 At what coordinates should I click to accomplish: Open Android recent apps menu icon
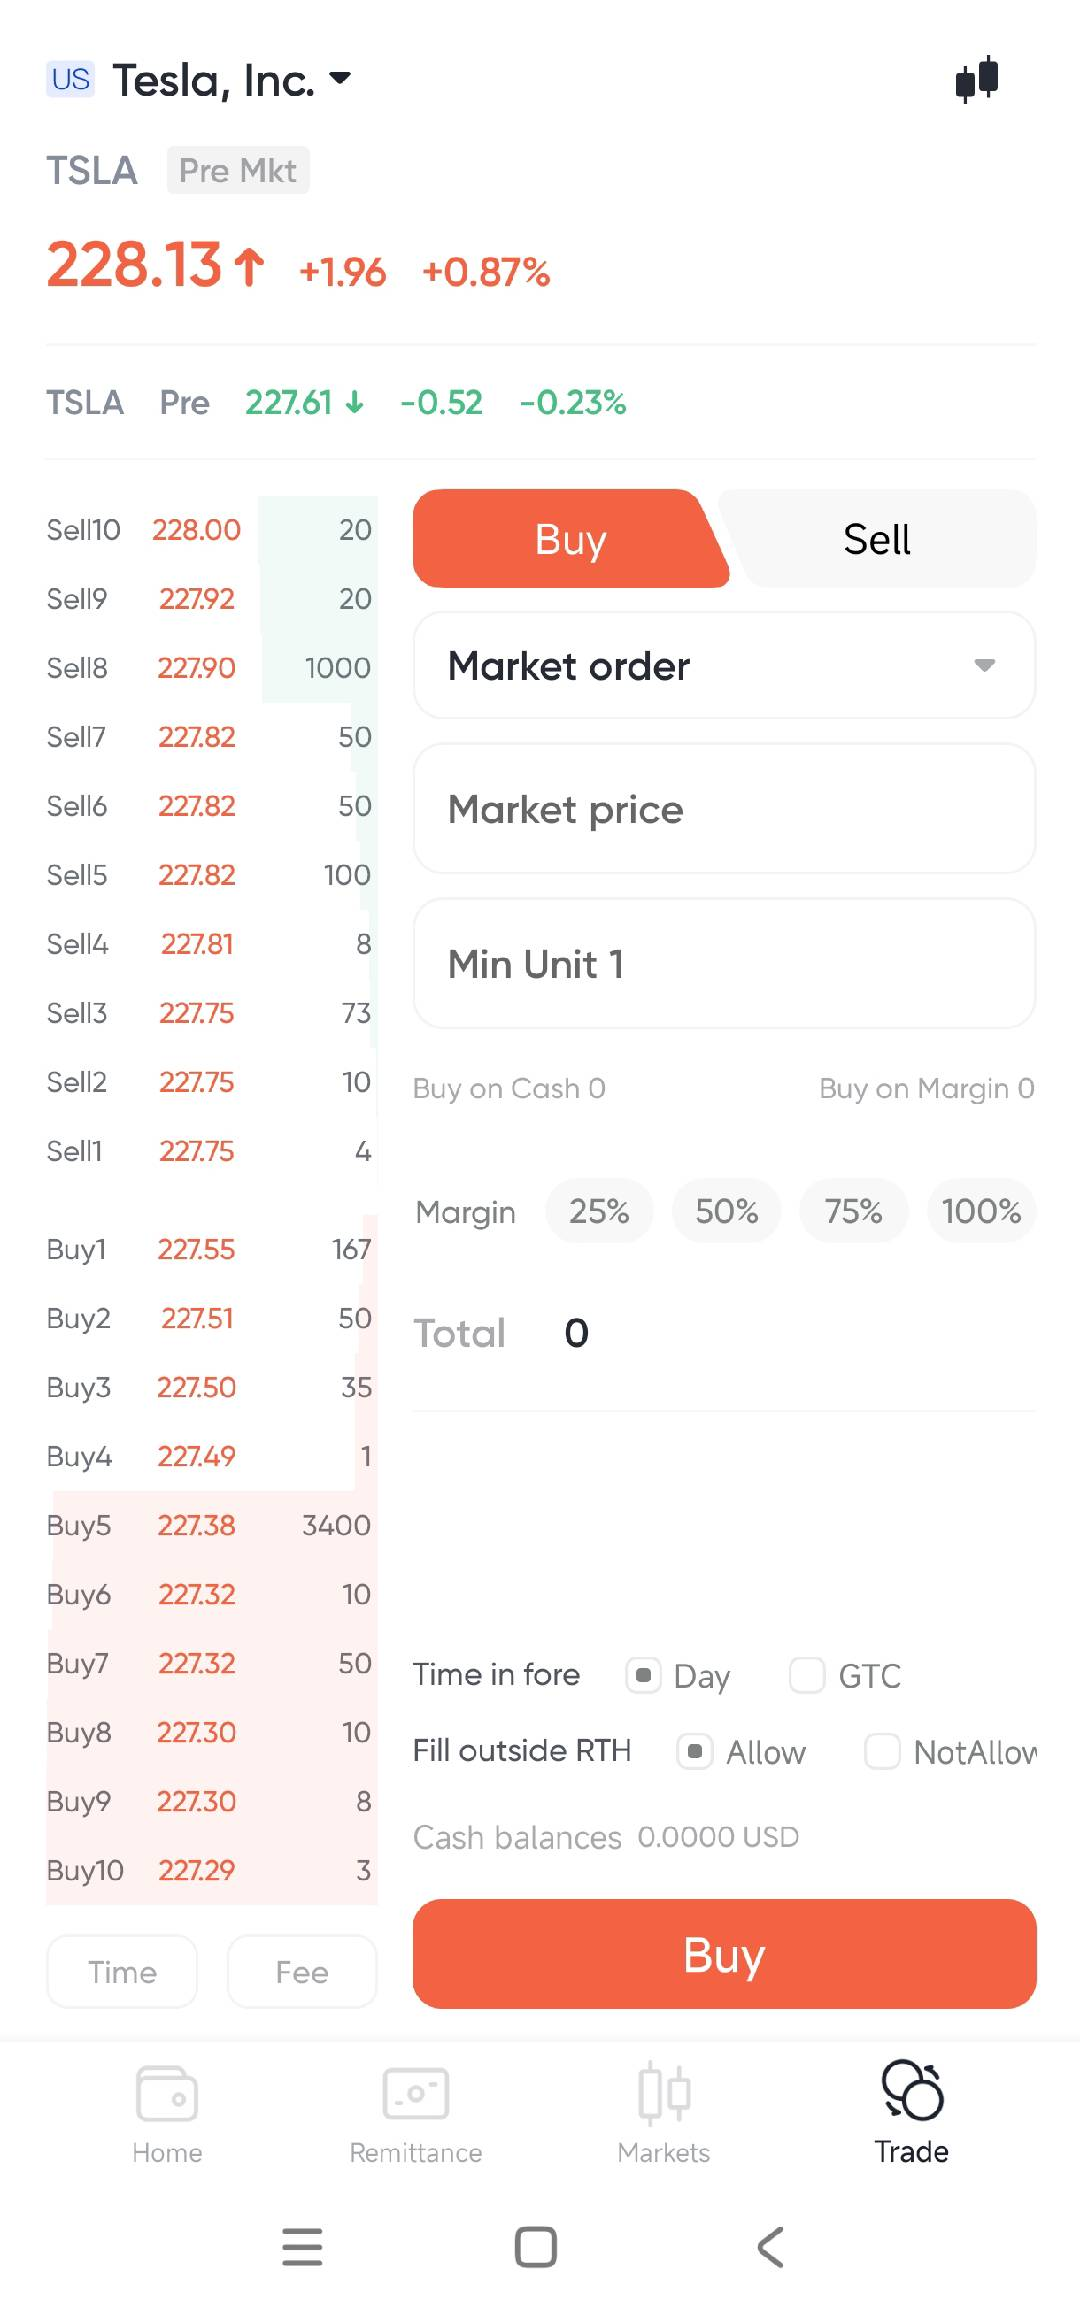(x=302, y=2247)
